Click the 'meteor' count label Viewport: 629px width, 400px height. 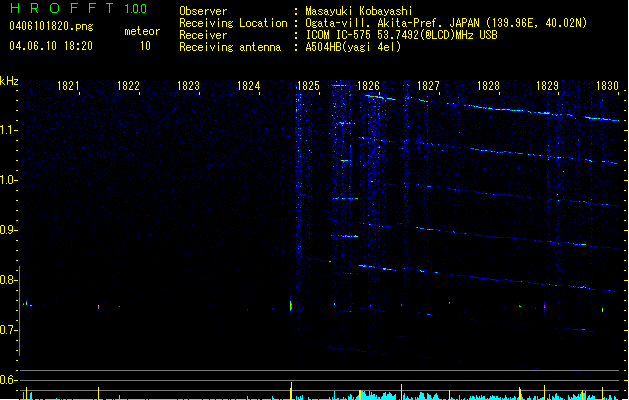(142, 31)
